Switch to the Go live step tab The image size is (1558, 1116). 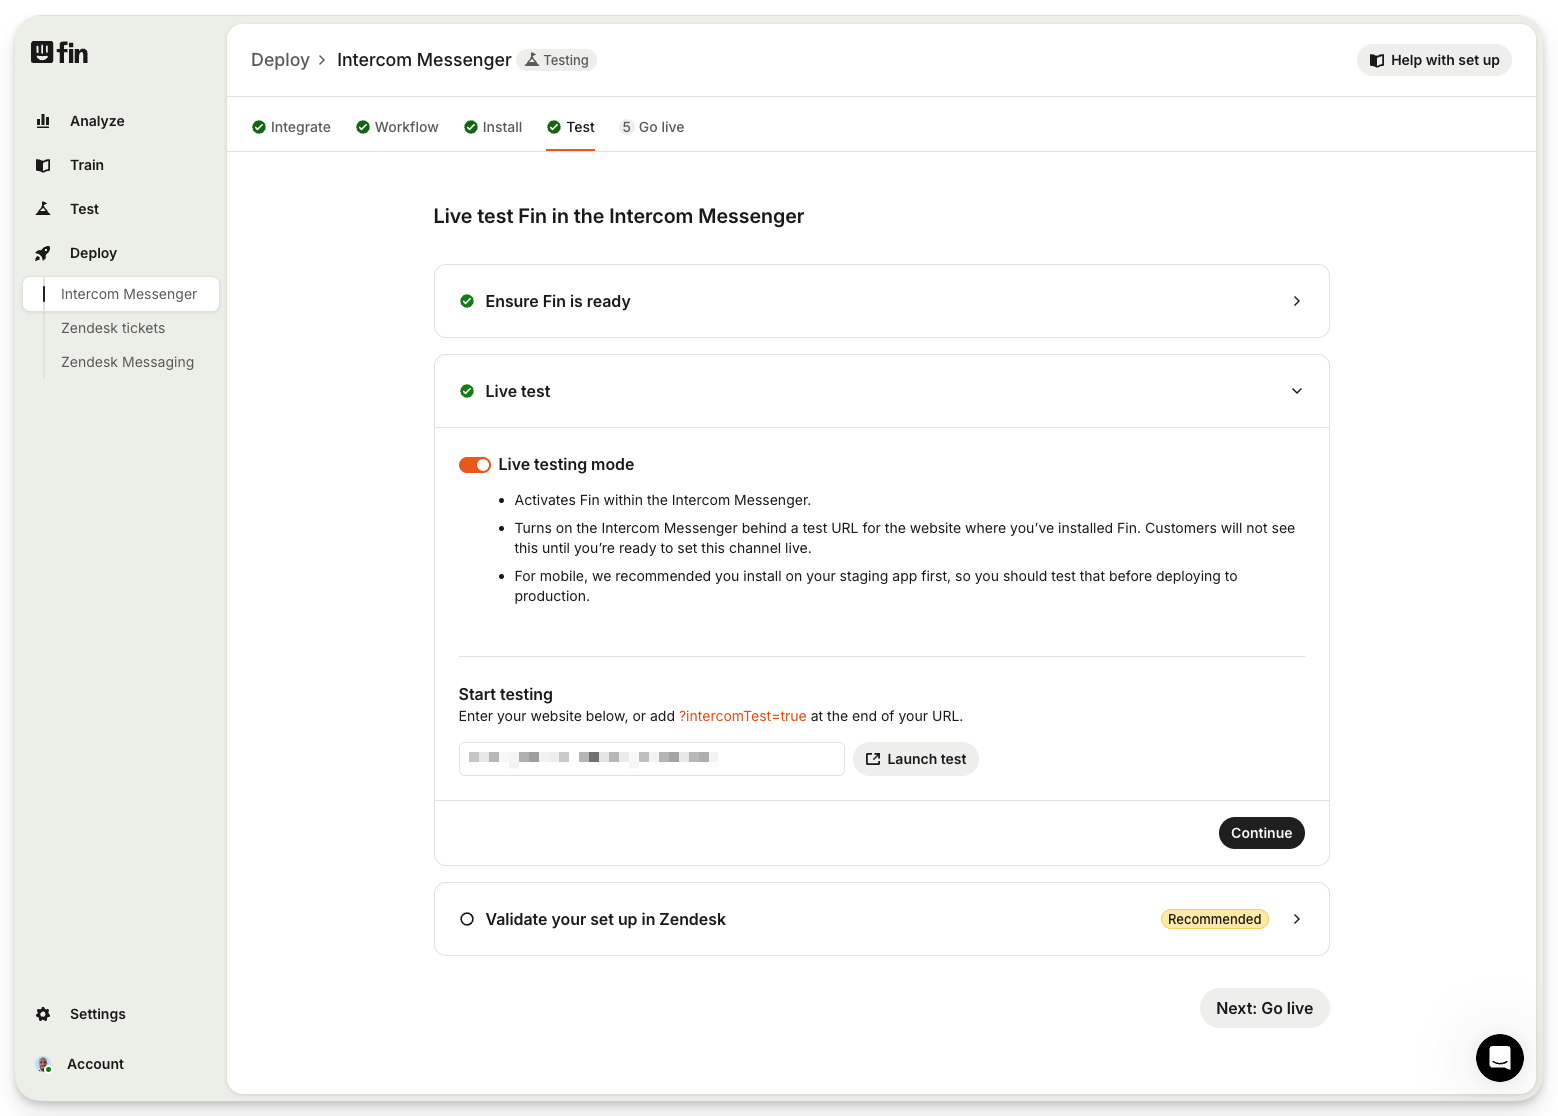(652, 127)
